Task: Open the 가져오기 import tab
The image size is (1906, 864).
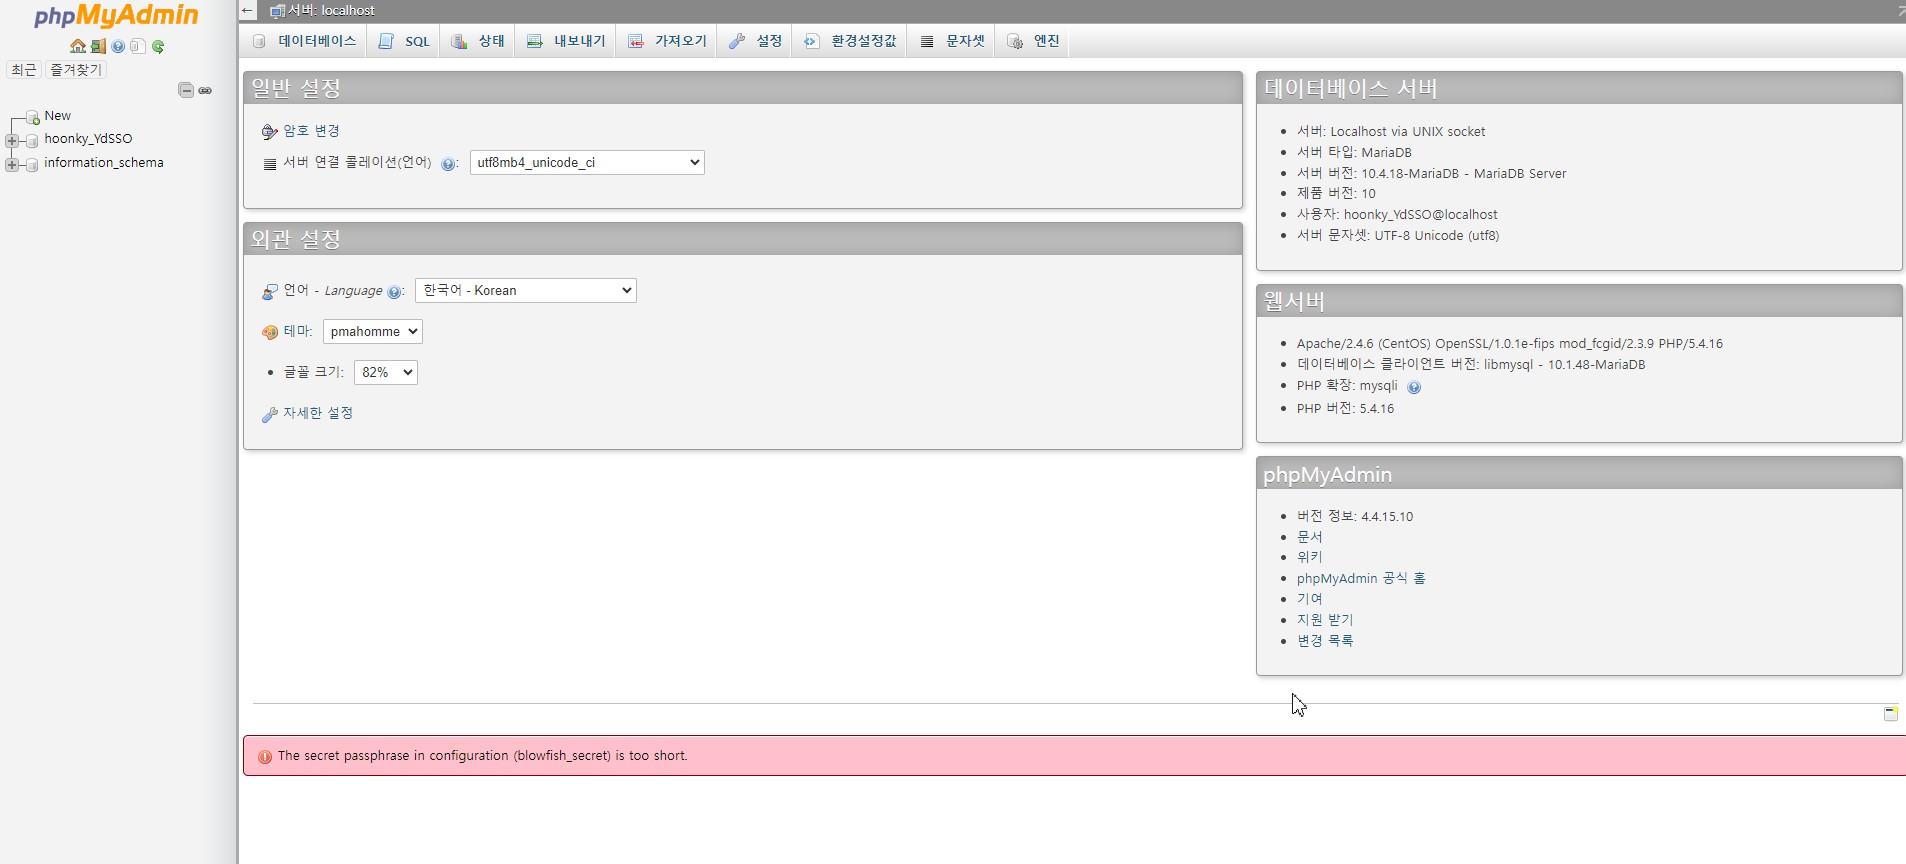Action: 667,41
